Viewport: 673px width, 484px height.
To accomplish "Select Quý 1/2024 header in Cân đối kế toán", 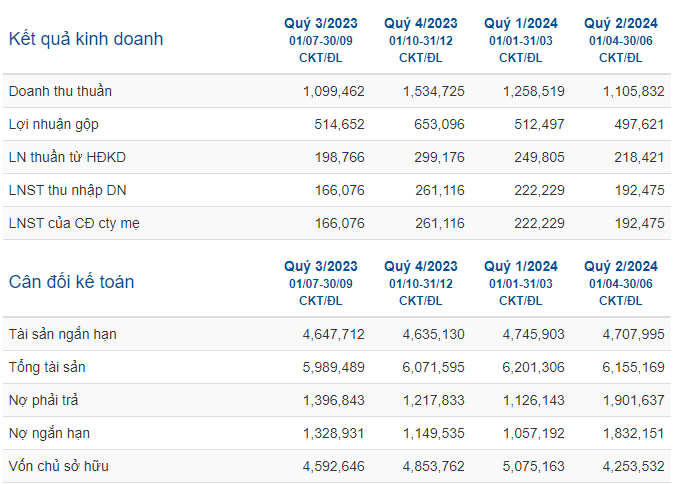I will (521, 266).
